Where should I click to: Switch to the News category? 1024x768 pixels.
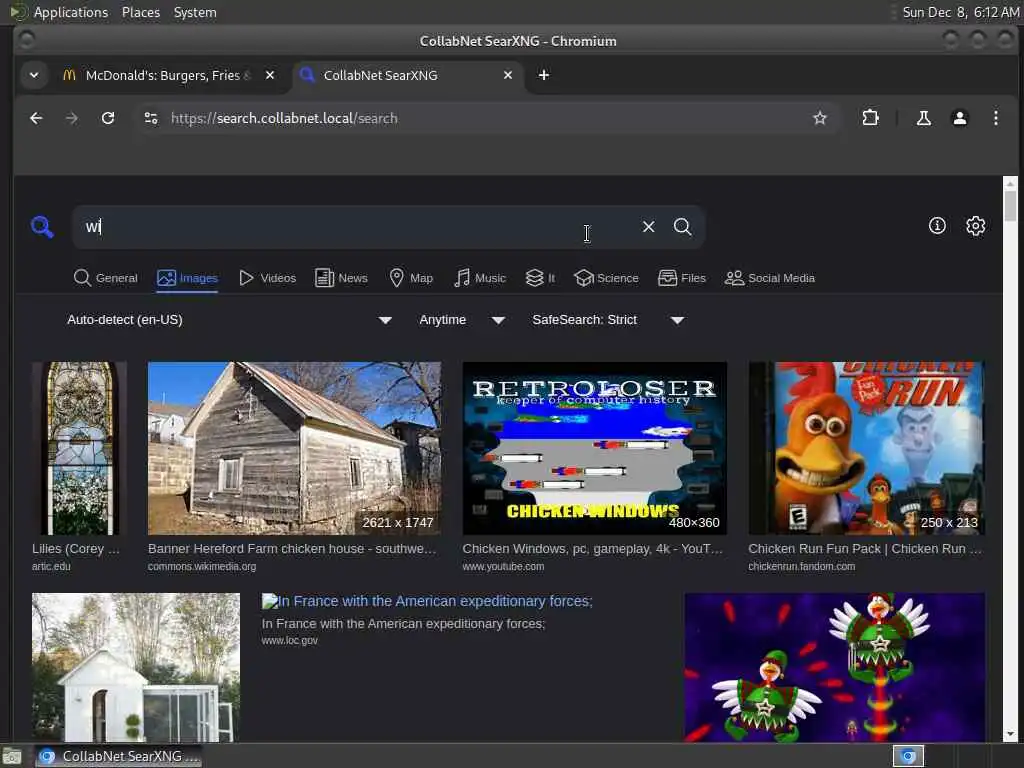pyautogui.click(x=342, y=278)
